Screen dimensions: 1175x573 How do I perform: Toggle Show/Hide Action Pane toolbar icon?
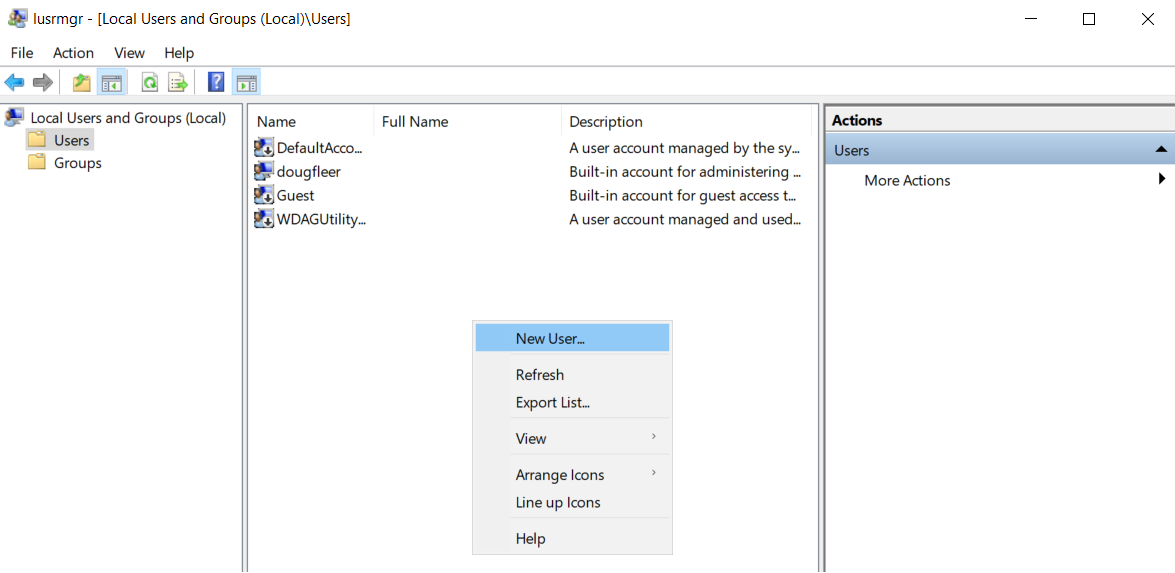point(246,82)
